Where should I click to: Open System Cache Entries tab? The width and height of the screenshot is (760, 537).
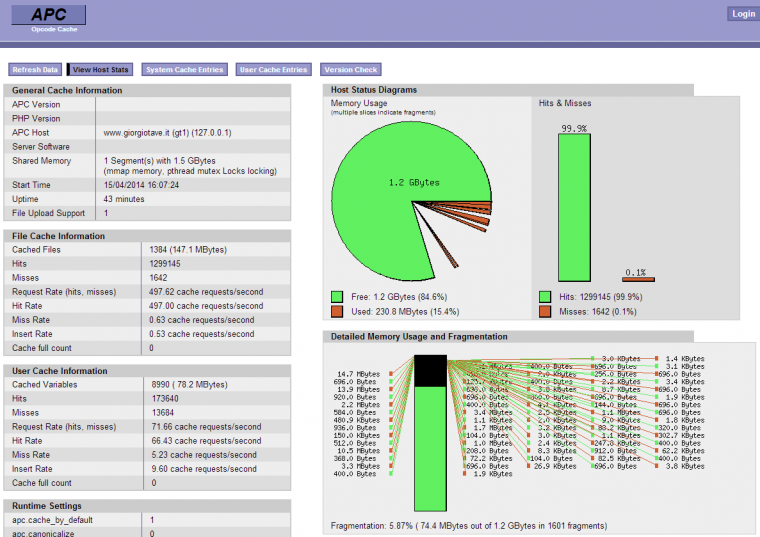tap(184, 70)
